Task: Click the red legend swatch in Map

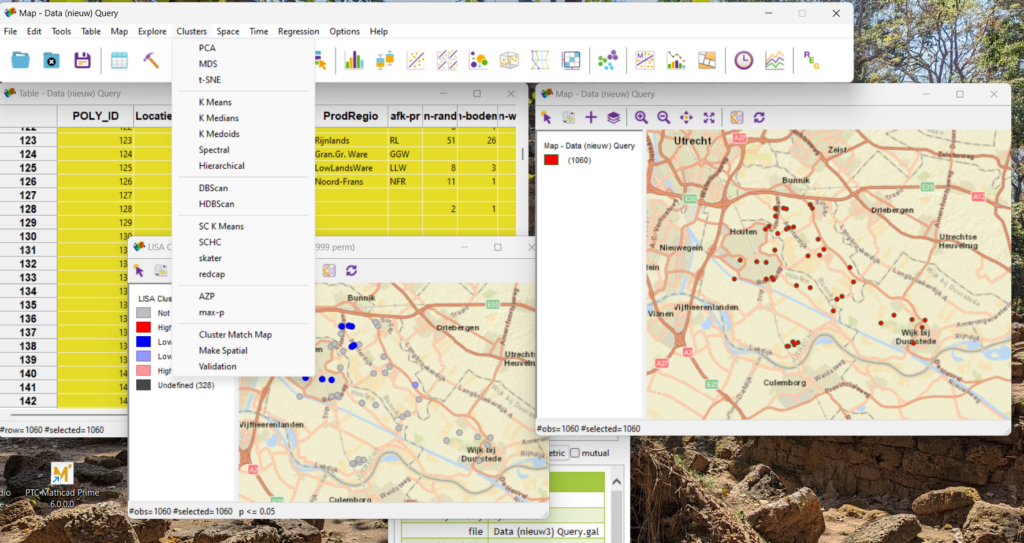Action: tap(550, 160)
